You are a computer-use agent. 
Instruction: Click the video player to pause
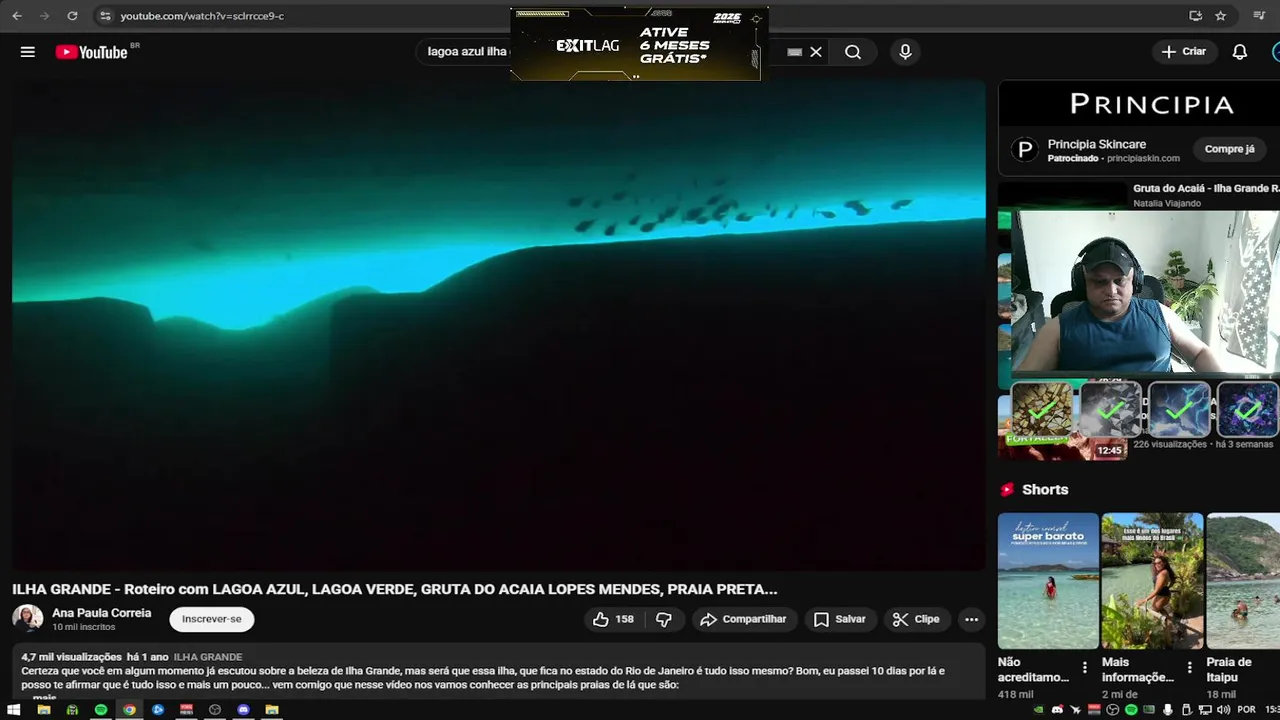coord(498,325)
